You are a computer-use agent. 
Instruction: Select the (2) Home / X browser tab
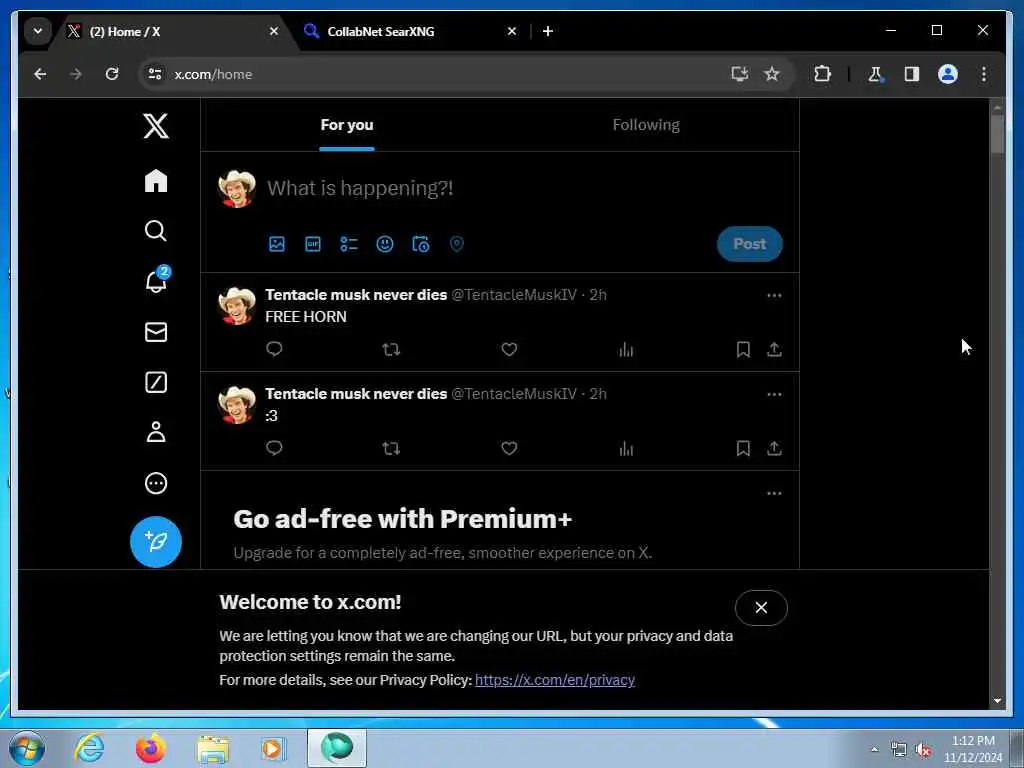pyautogui.click(x=173, y=31)
